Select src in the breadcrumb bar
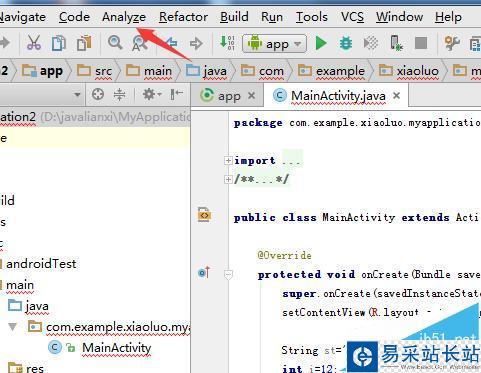 coord(95,71)
